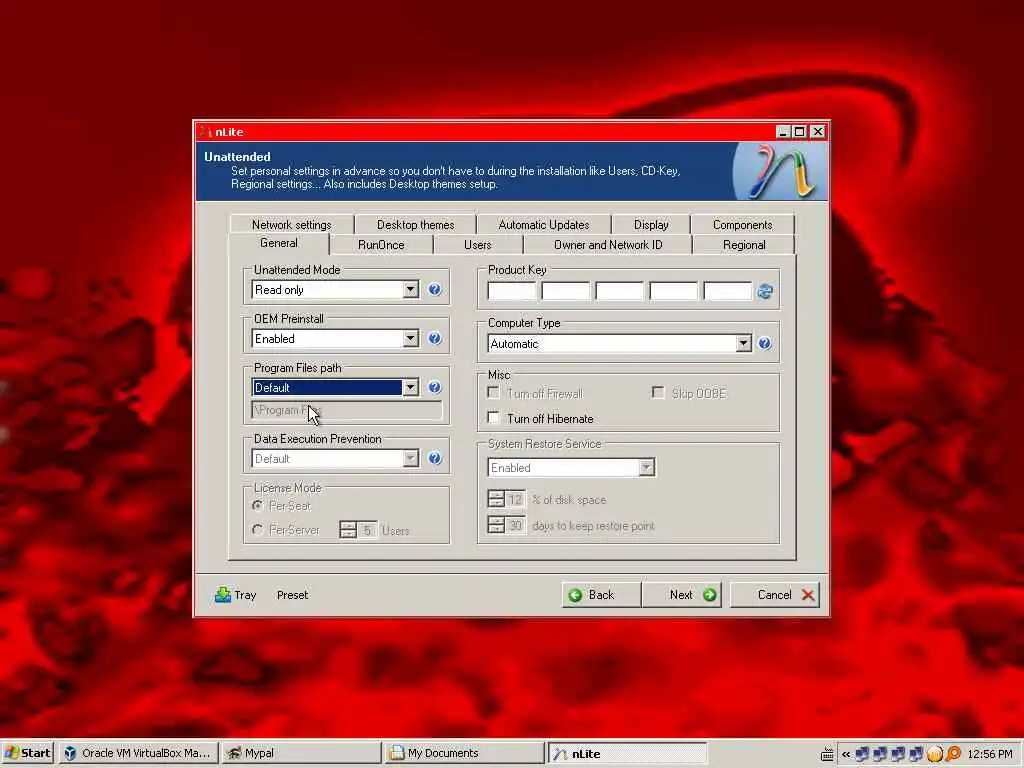Click the Product Key refresh icon

(765, 291)
